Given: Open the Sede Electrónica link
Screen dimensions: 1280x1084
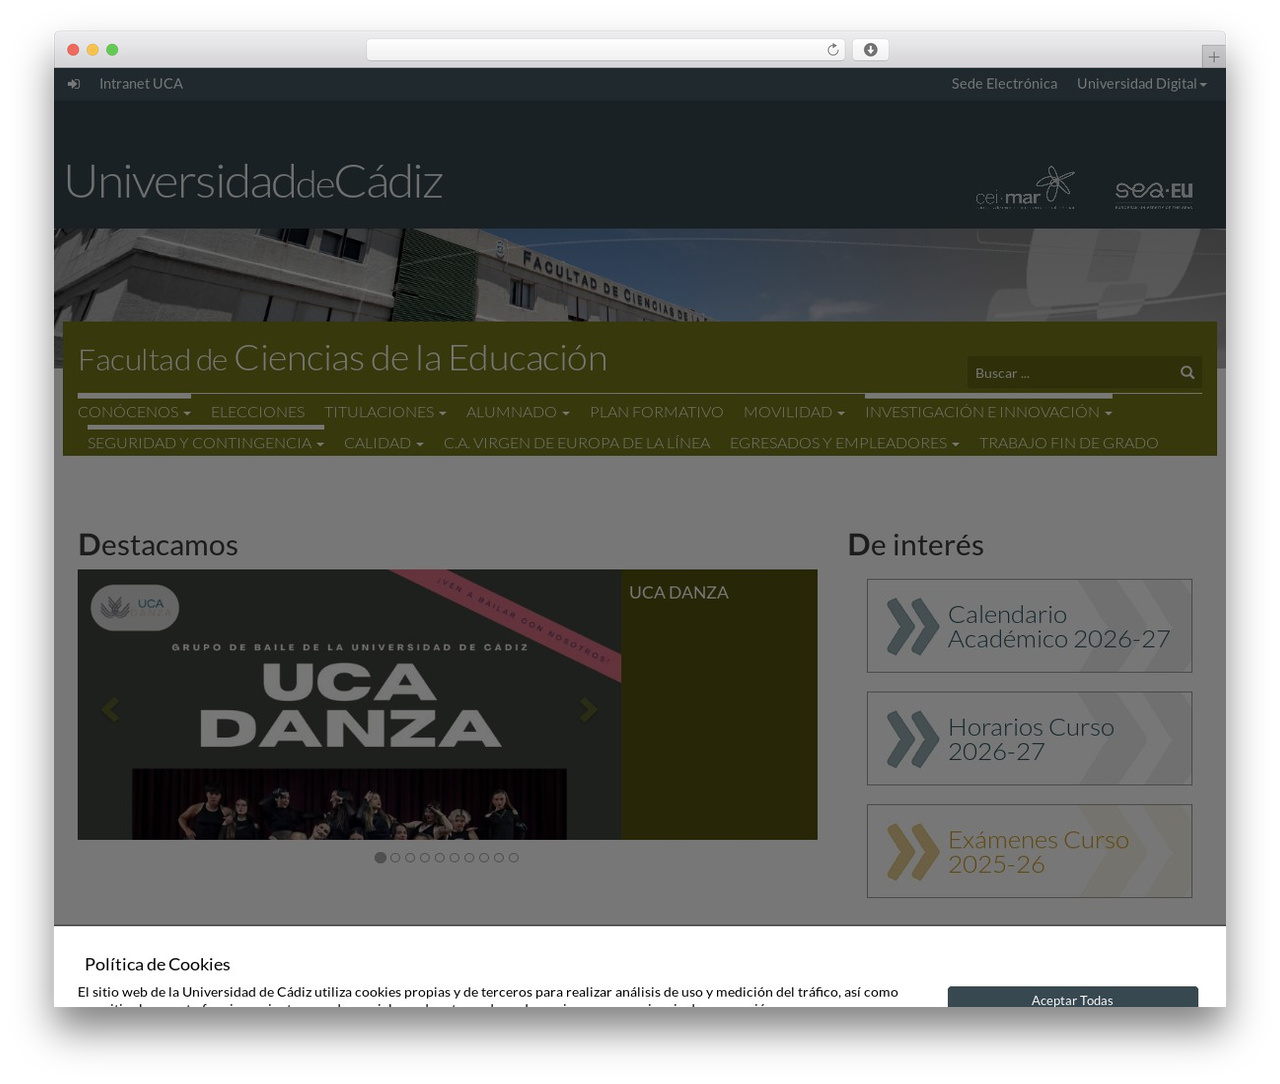Looking at the screenshot, I should click(1004, 84).
